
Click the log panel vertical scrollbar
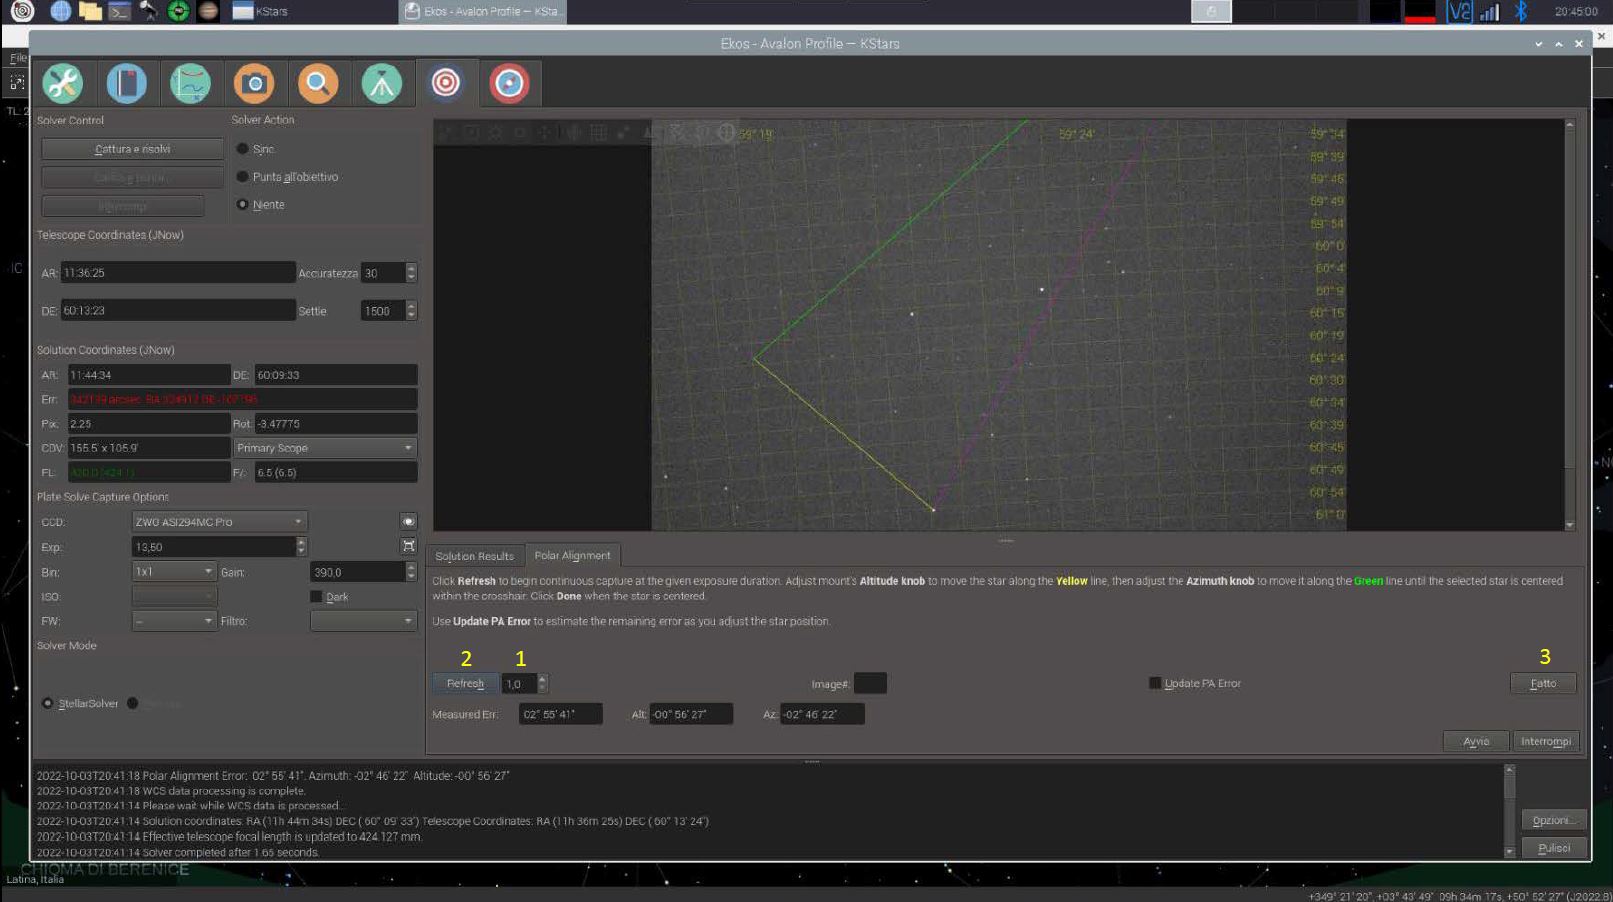(1509, 811)
